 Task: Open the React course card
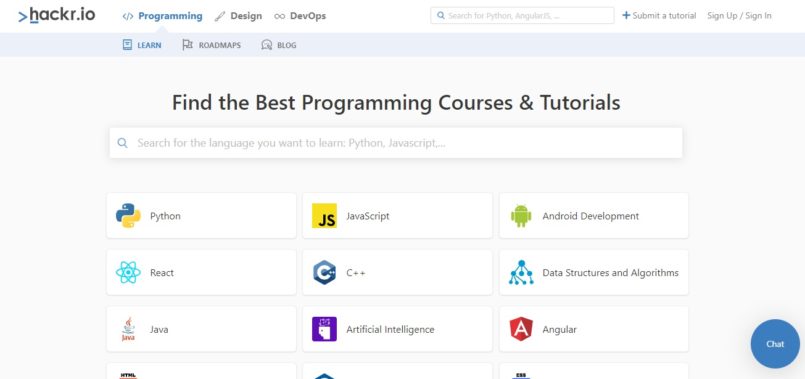(x=201, y=272)
